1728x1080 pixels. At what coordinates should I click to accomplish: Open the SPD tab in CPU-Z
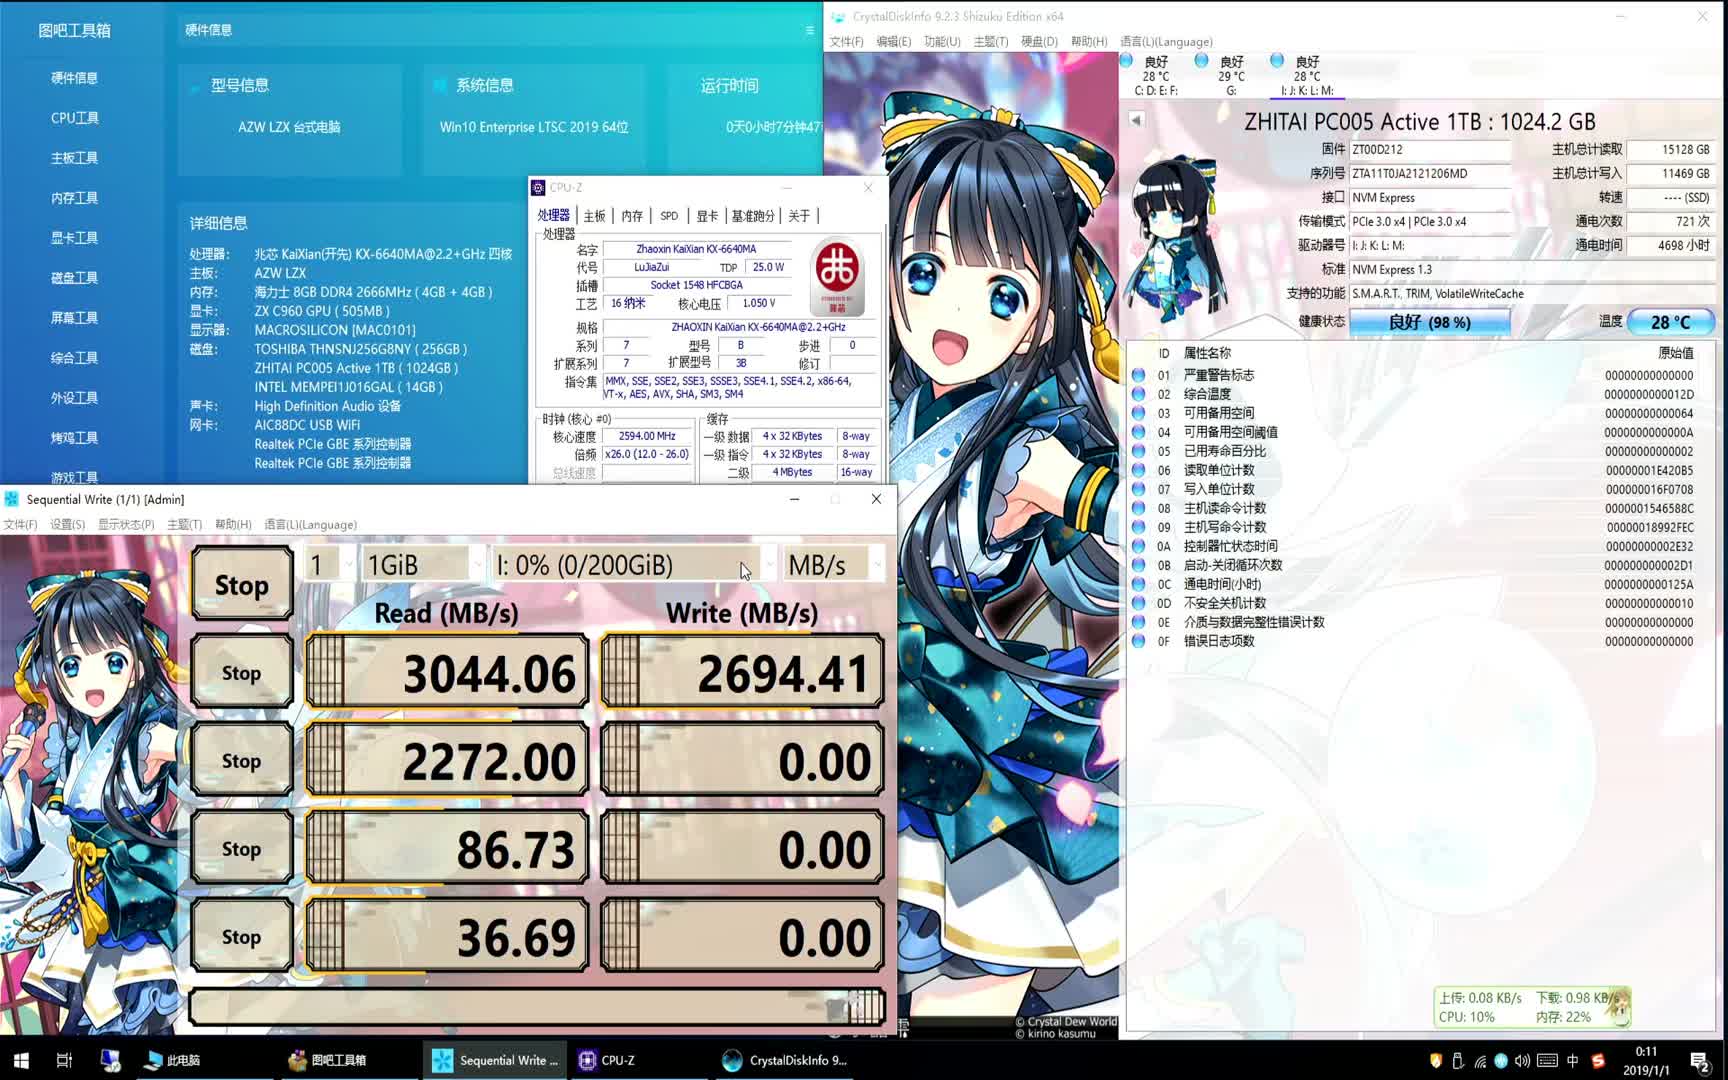[x=669, y=216]
